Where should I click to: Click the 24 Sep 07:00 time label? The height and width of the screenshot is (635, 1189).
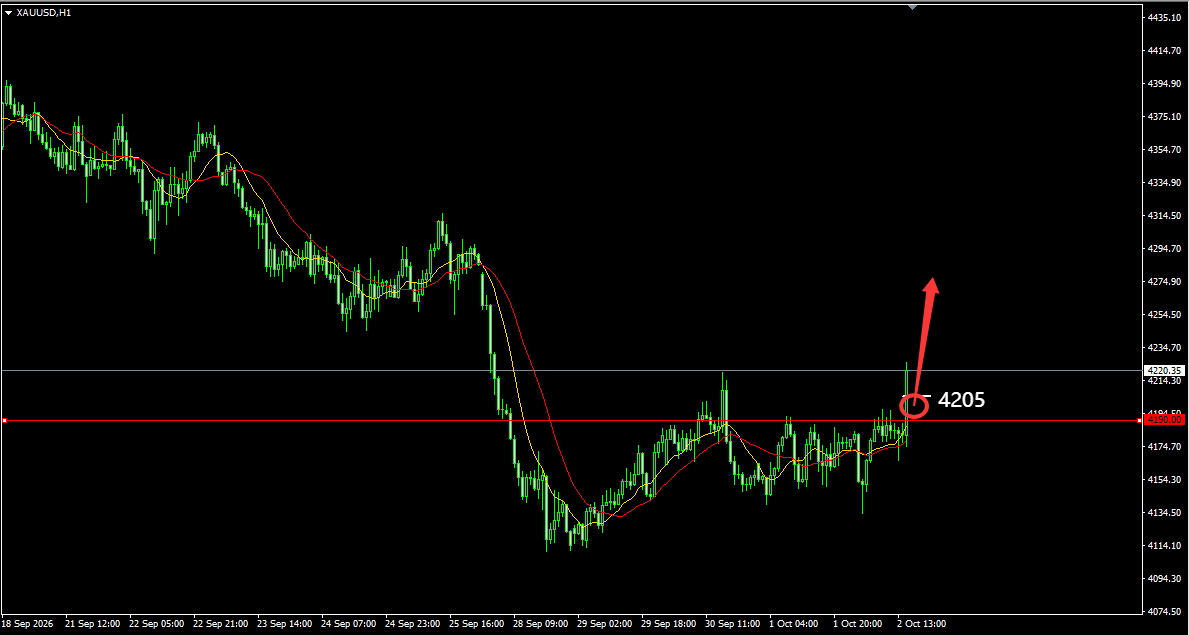tap(348, 624)
